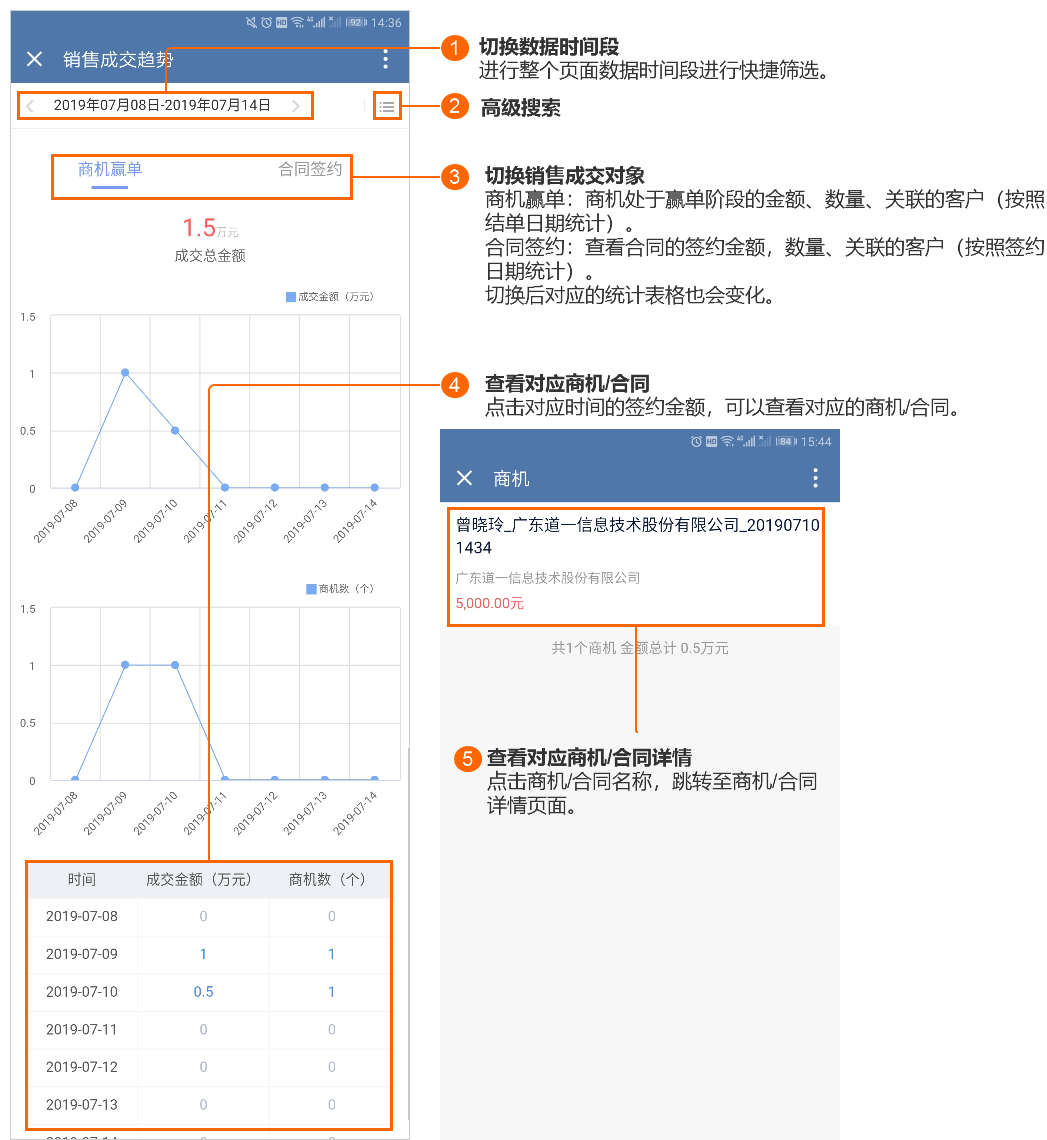
Task: Click 2019-07-10 data point on 商机数 chart
Action: (175, 665)
